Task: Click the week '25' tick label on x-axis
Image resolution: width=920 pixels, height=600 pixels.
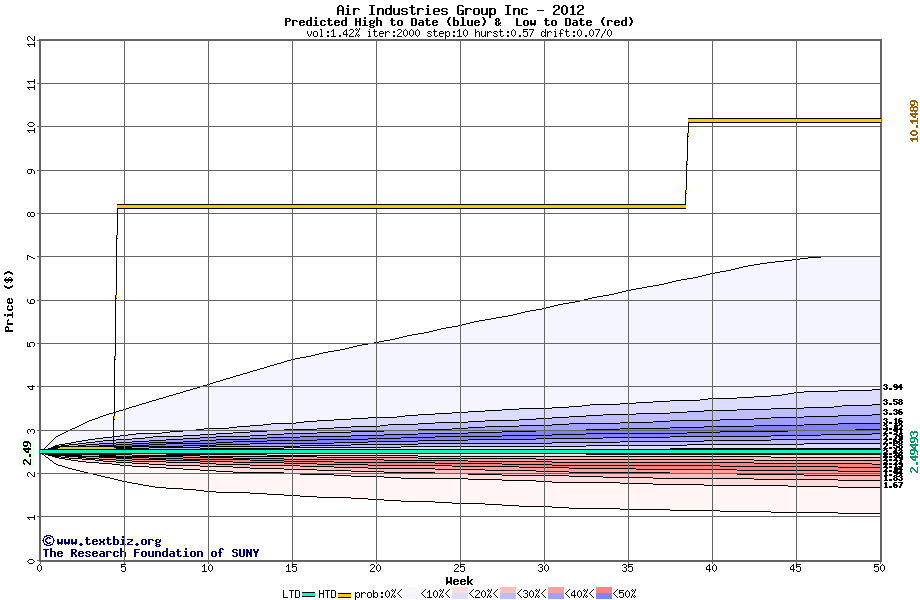Action: [x=459, y=568]
